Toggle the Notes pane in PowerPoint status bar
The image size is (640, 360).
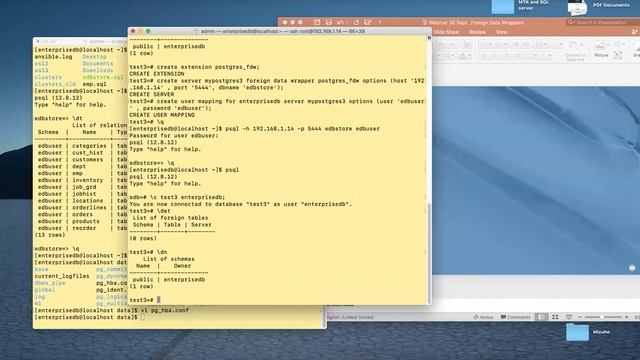click(483, 317)
